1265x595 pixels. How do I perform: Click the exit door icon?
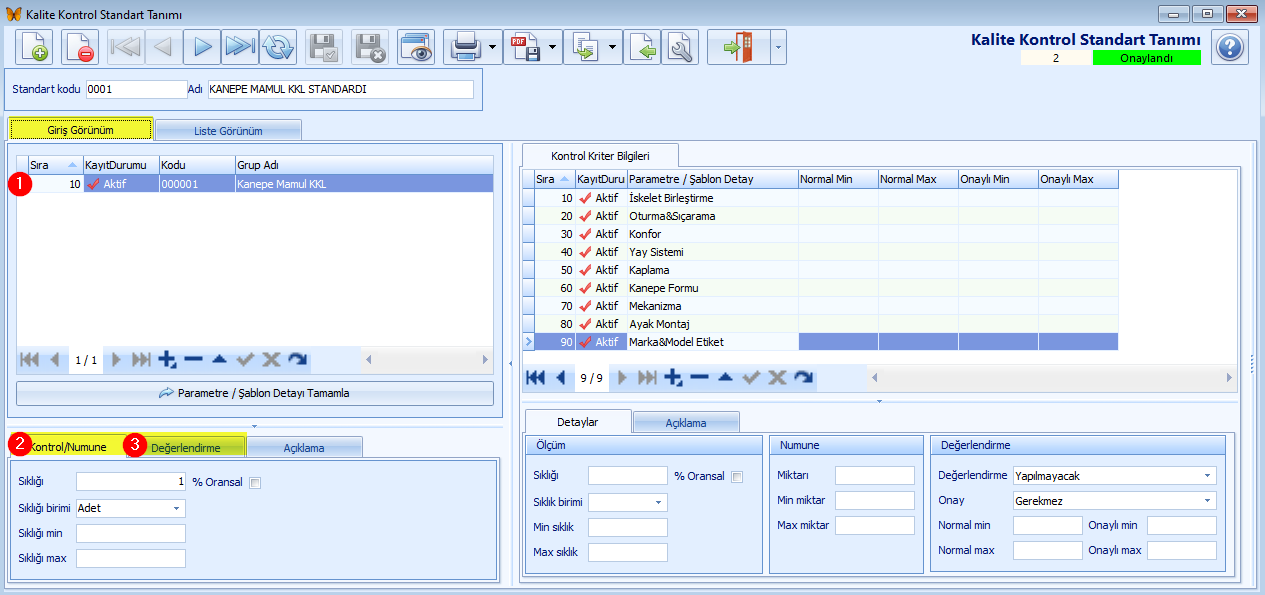(x=739, y=47)
